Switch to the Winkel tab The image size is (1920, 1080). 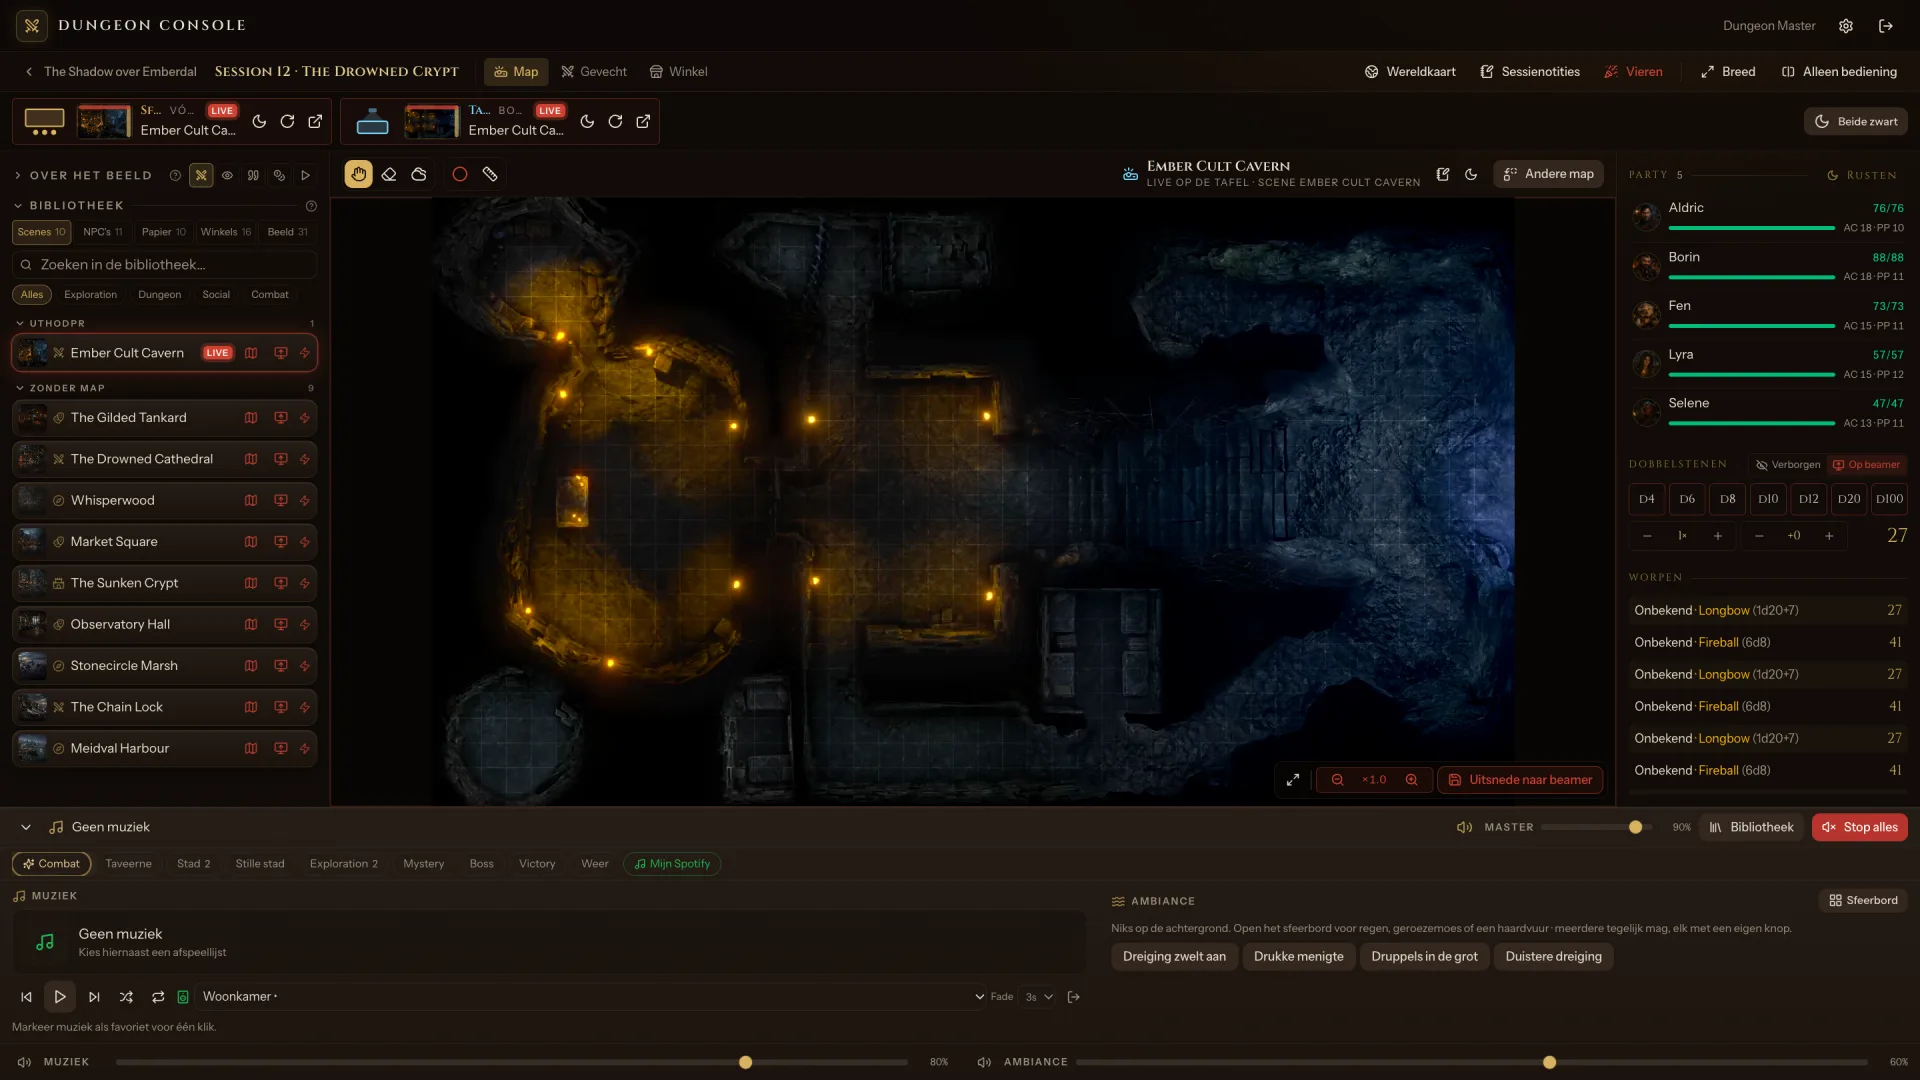coord(678,72)
